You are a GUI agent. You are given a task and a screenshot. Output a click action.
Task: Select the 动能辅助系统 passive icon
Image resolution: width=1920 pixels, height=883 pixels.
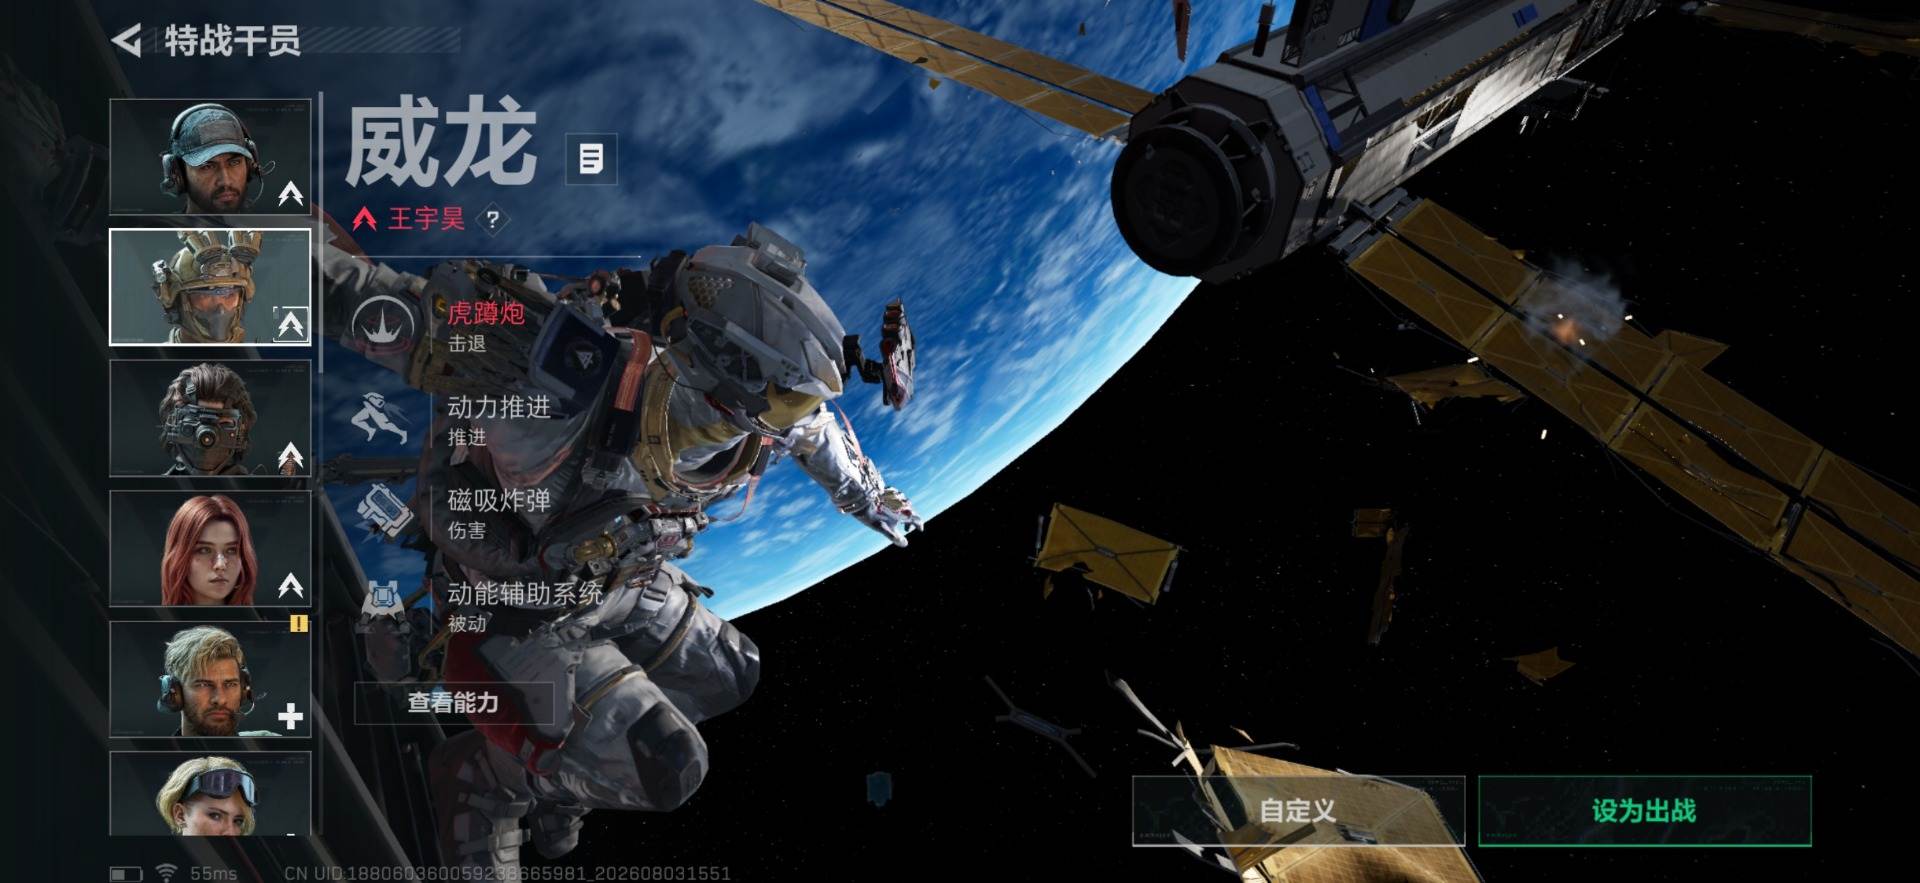381,604
